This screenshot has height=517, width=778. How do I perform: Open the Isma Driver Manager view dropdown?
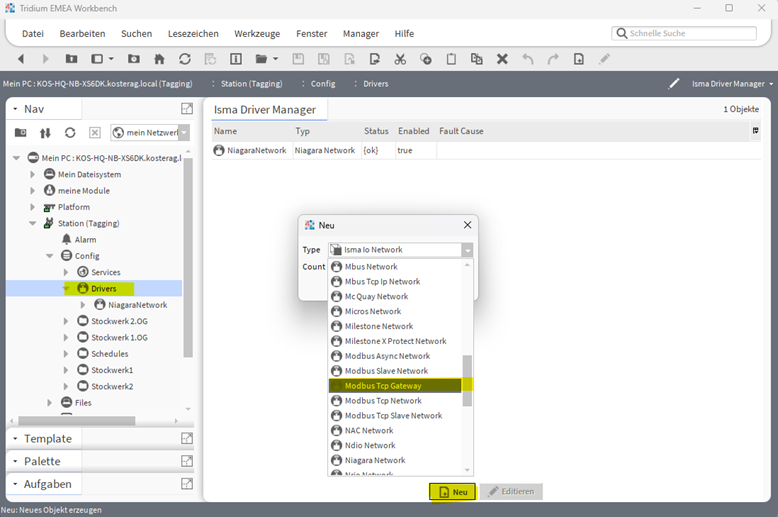point(771,84)
